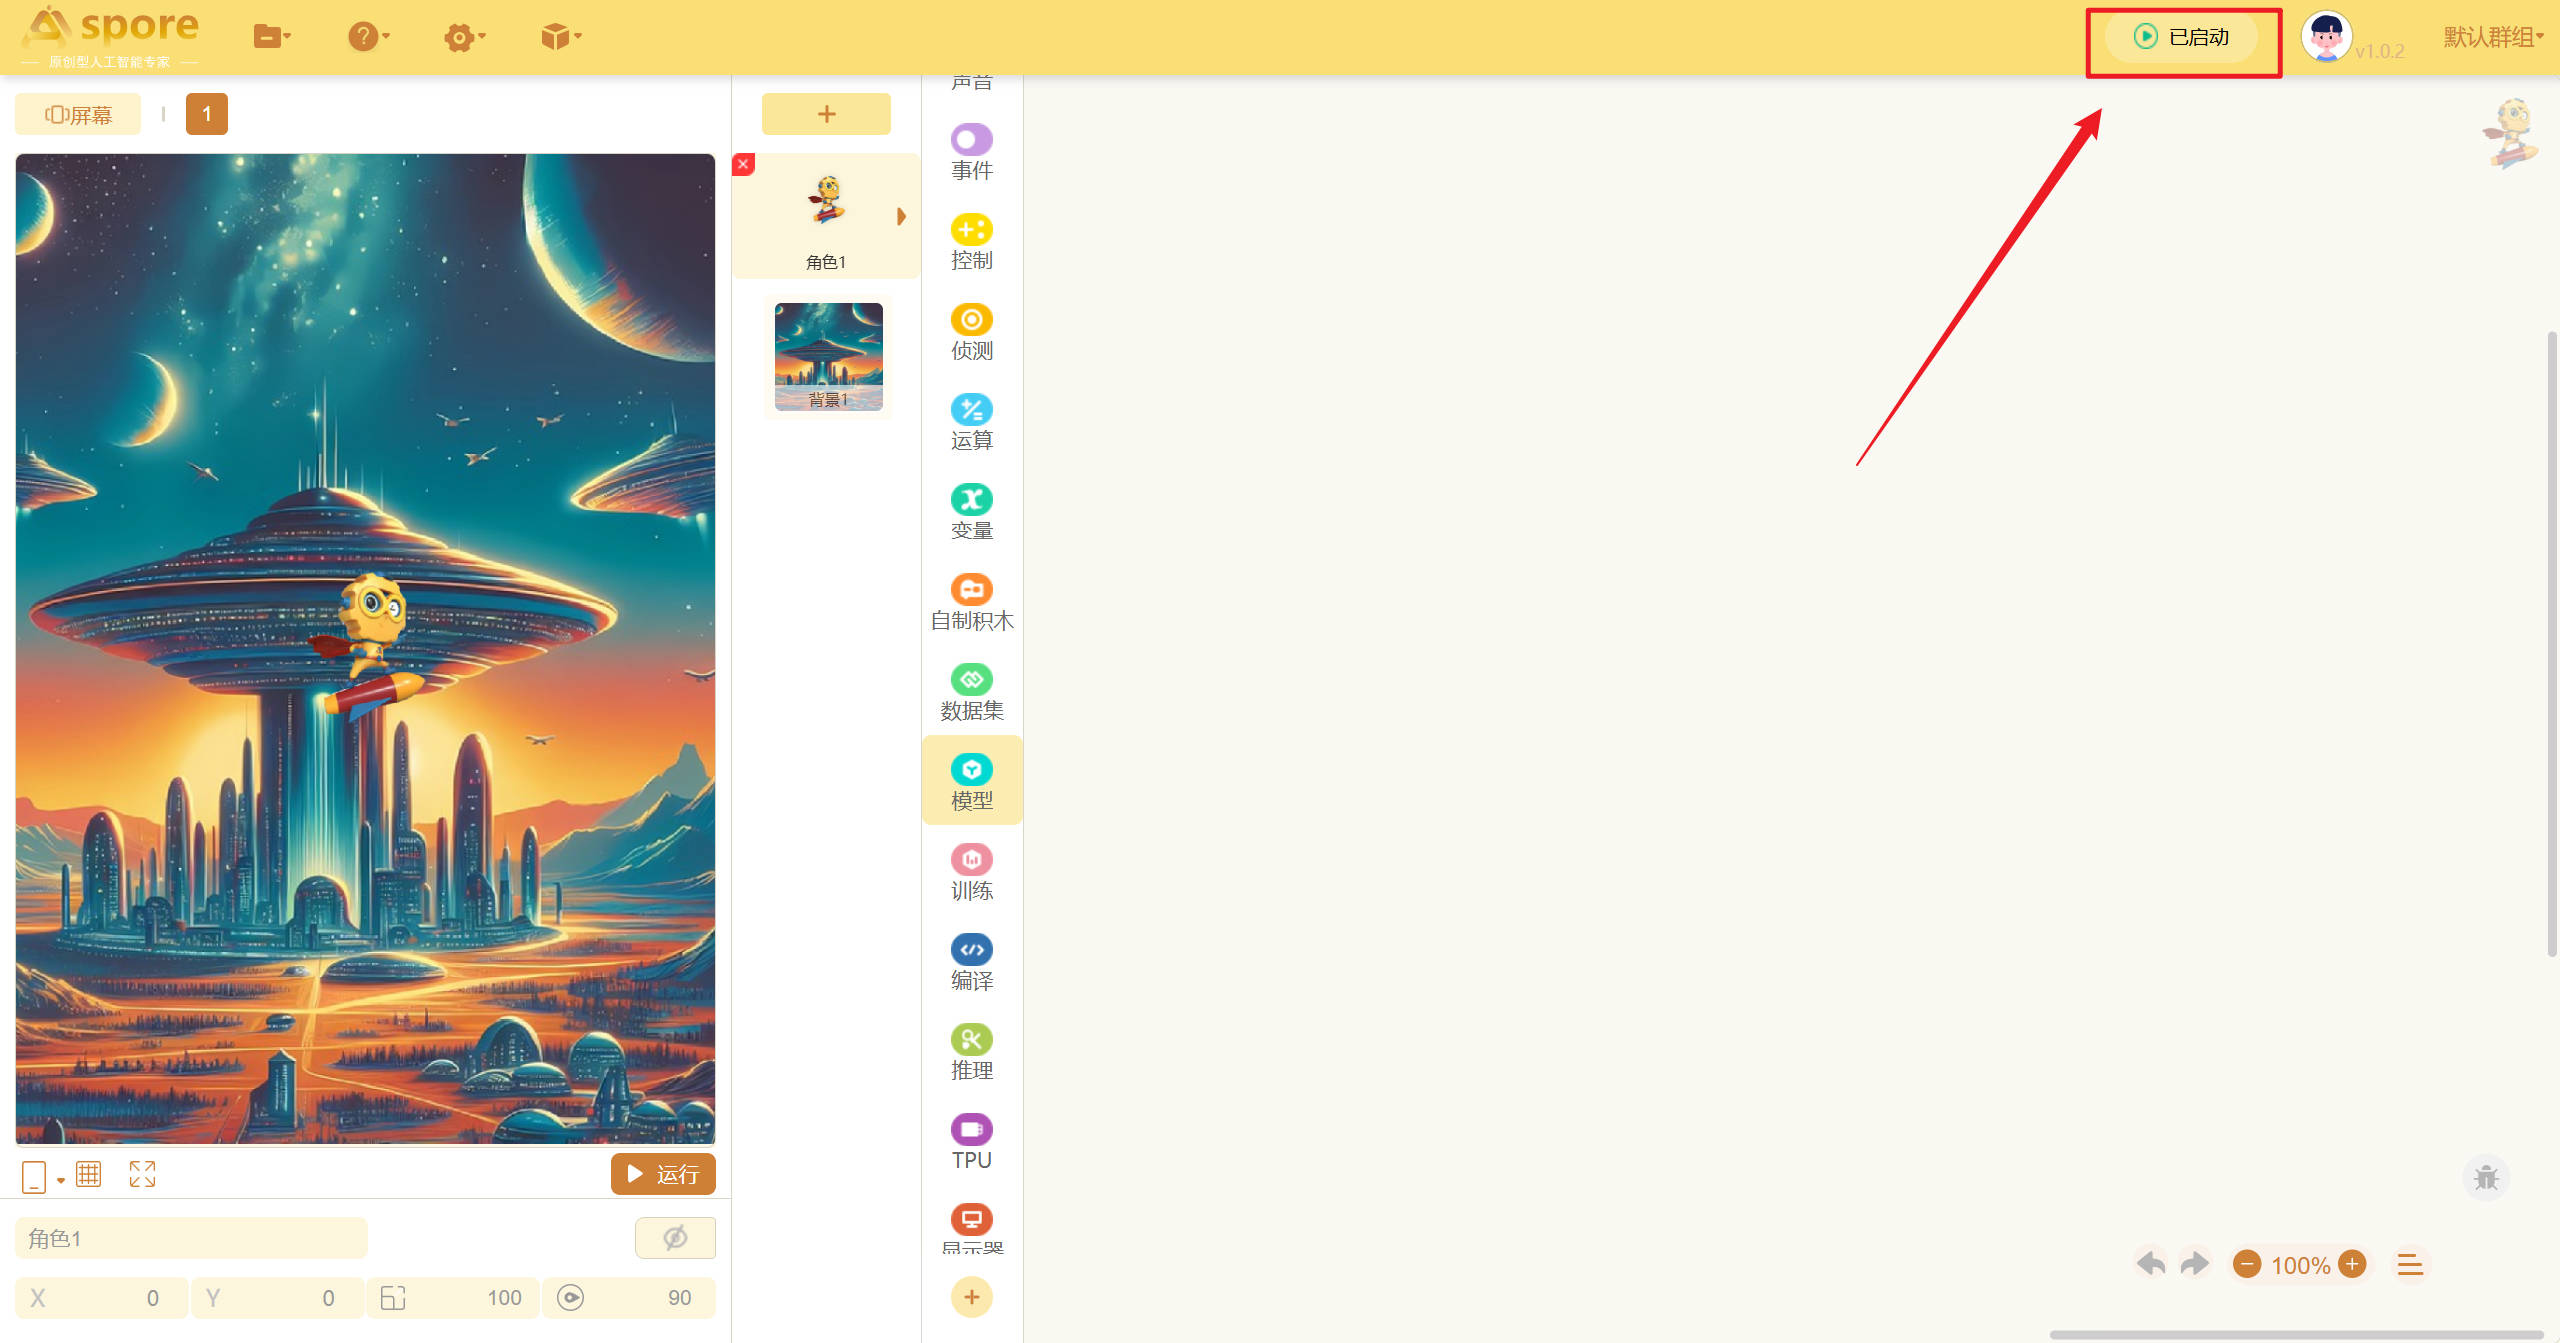Click the 已启动 status button
The width and height of the screenshot is (2560, 1343).
click(x=2183, y=37)
